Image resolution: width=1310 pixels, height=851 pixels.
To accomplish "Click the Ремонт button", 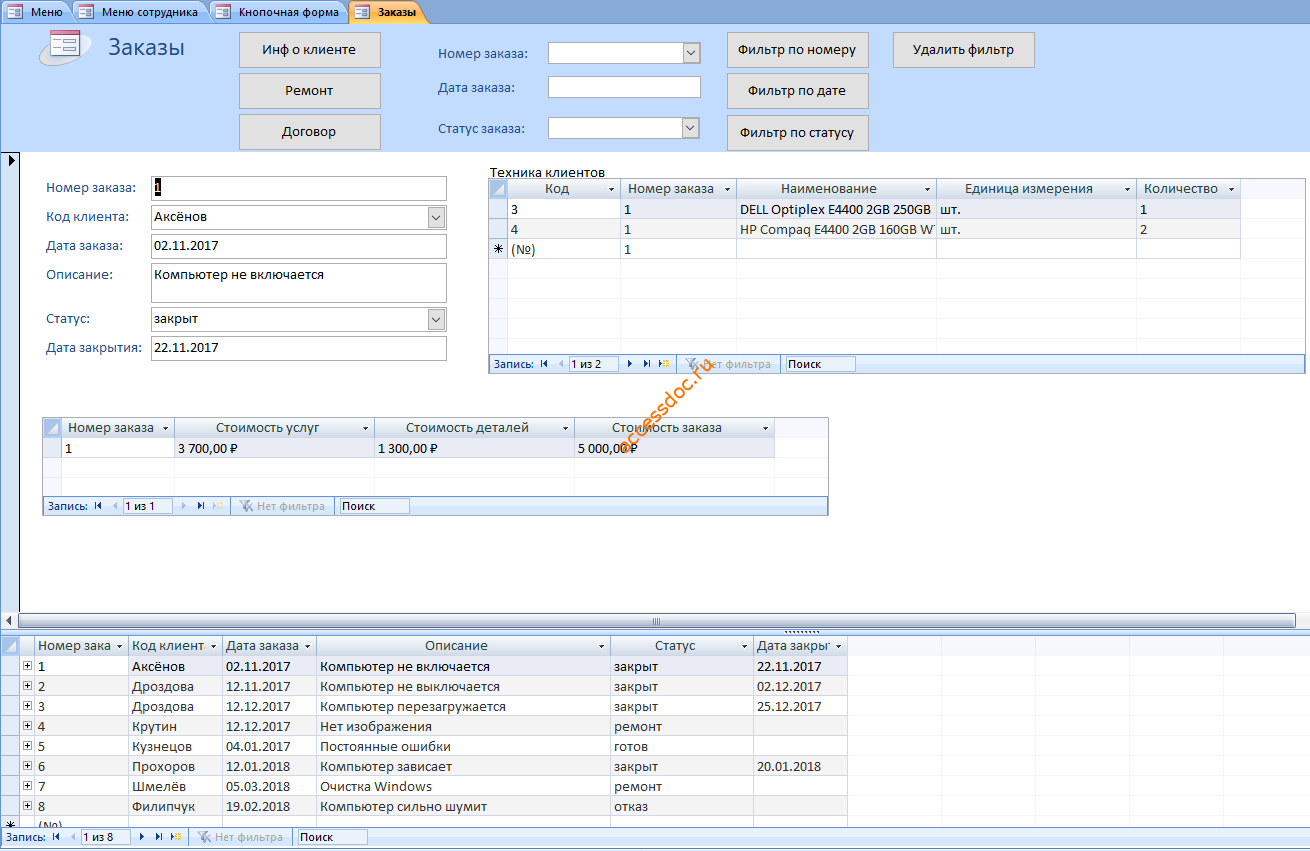I will pyautogui.click(x=309, y=90).
